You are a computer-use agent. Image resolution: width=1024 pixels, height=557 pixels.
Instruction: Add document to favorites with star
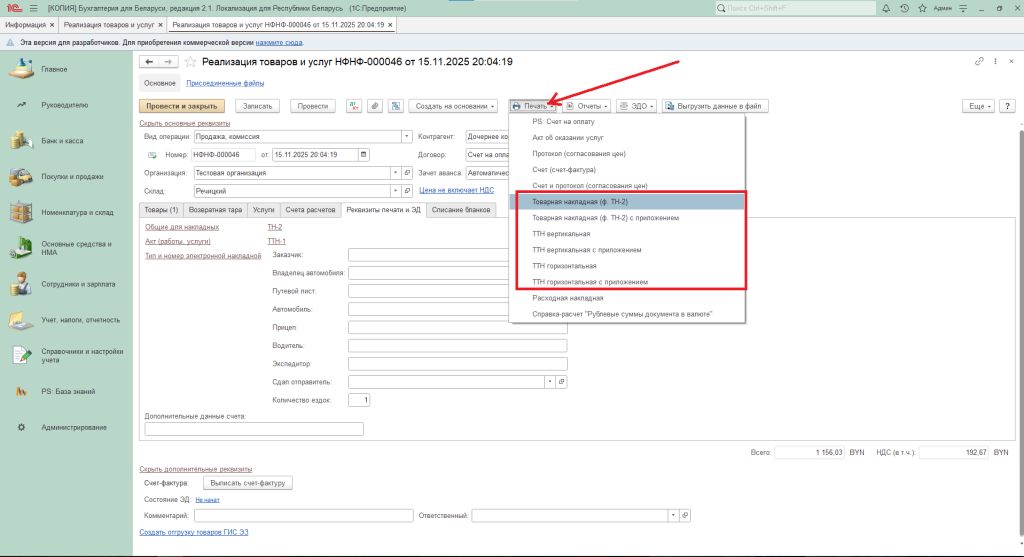pyautogui.click(x=191, y=62)
